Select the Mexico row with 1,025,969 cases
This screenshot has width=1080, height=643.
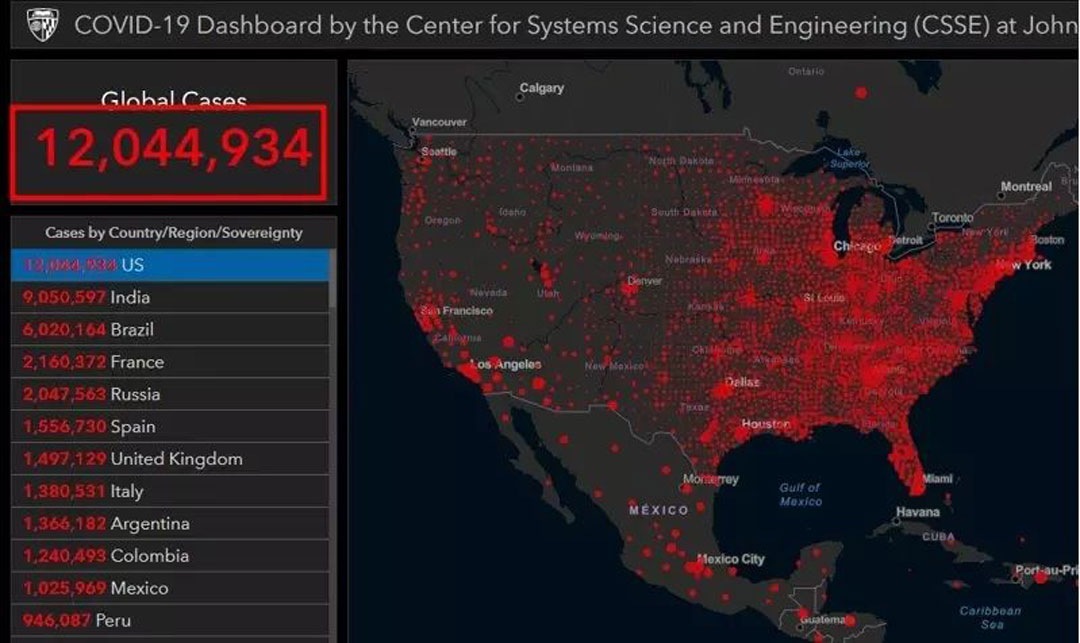pos(170,589)
